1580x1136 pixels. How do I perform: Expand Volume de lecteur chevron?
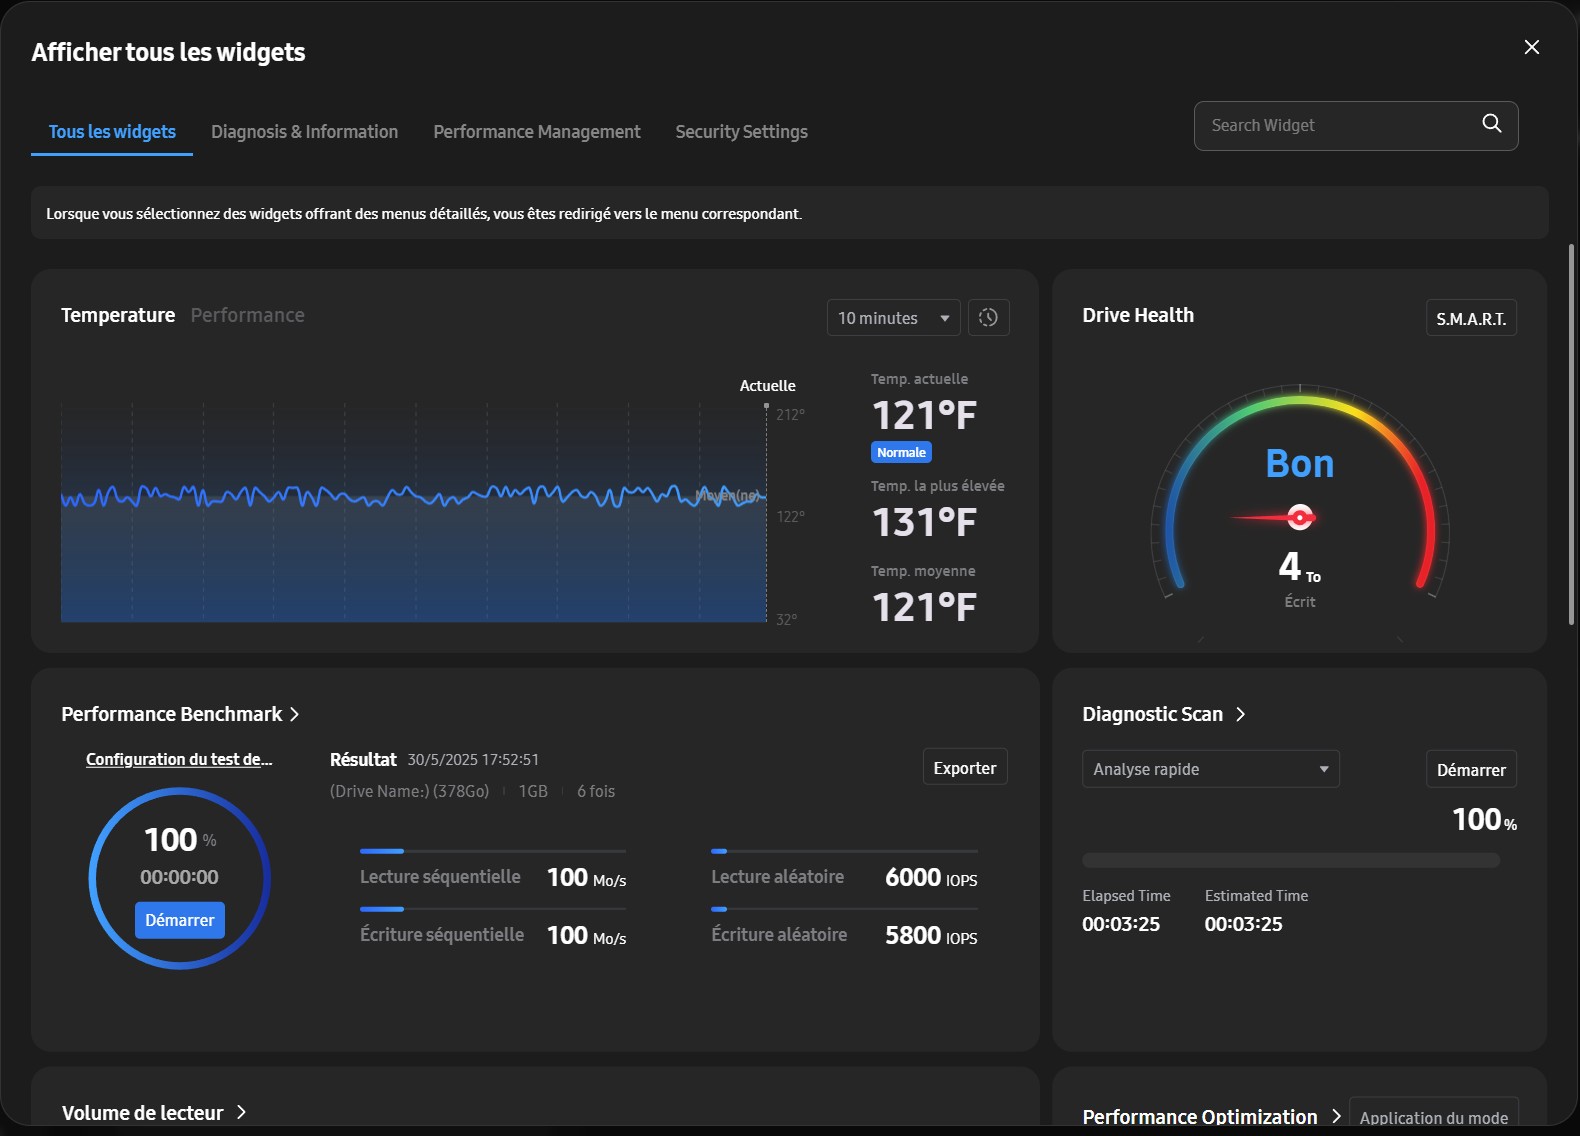(241, 1112)
